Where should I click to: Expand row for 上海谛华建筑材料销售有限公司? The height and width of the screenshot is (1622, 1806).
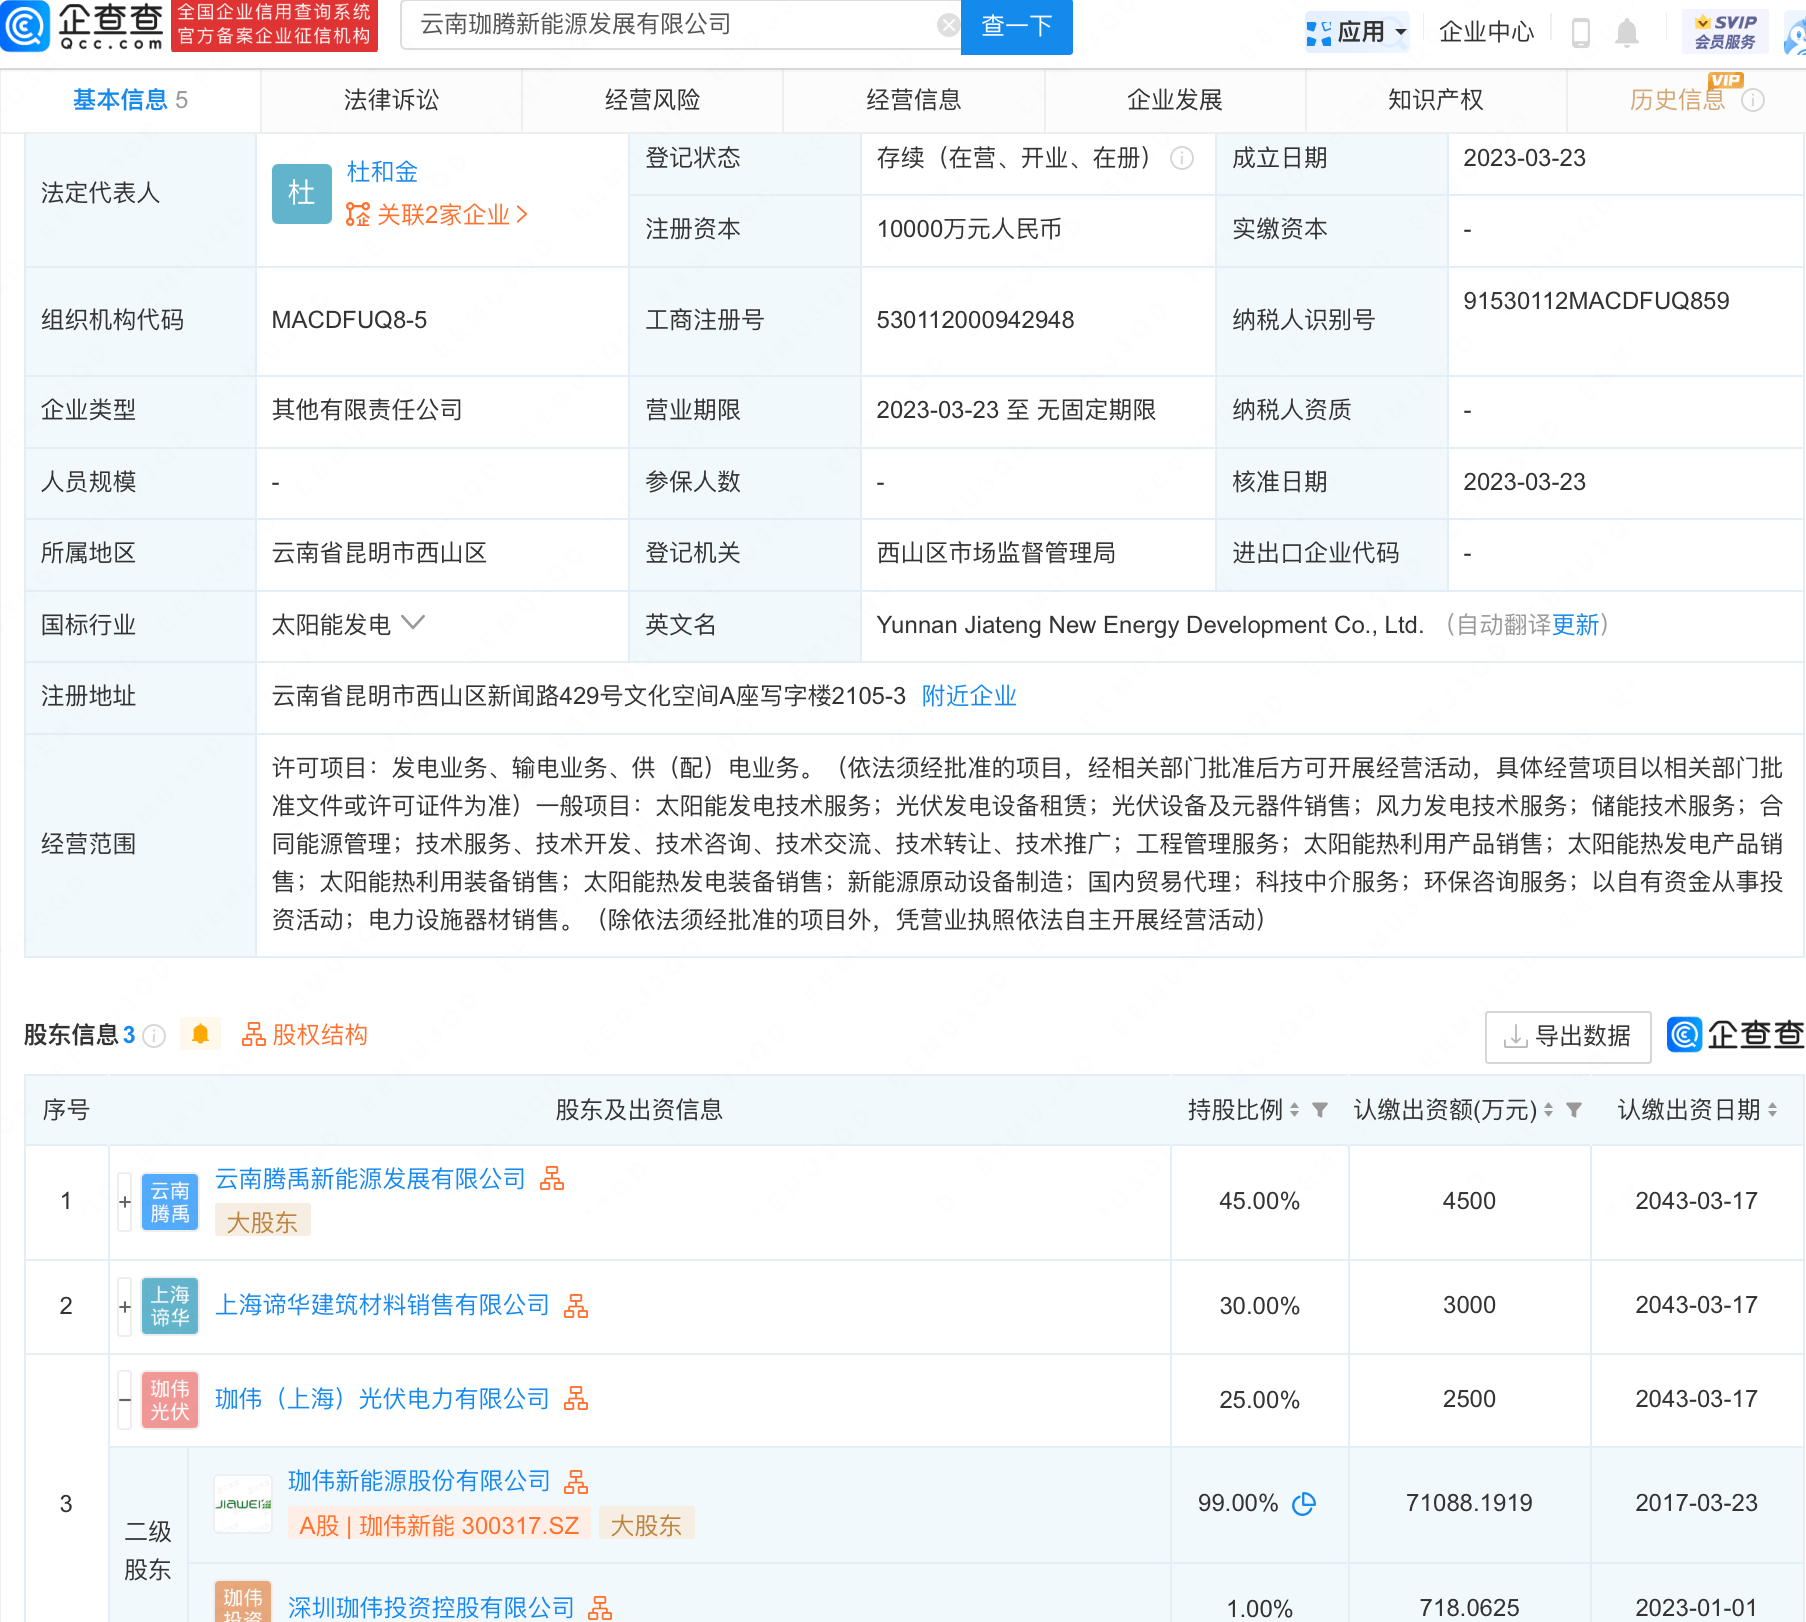pyautogui.click(x=125, y=1307)
